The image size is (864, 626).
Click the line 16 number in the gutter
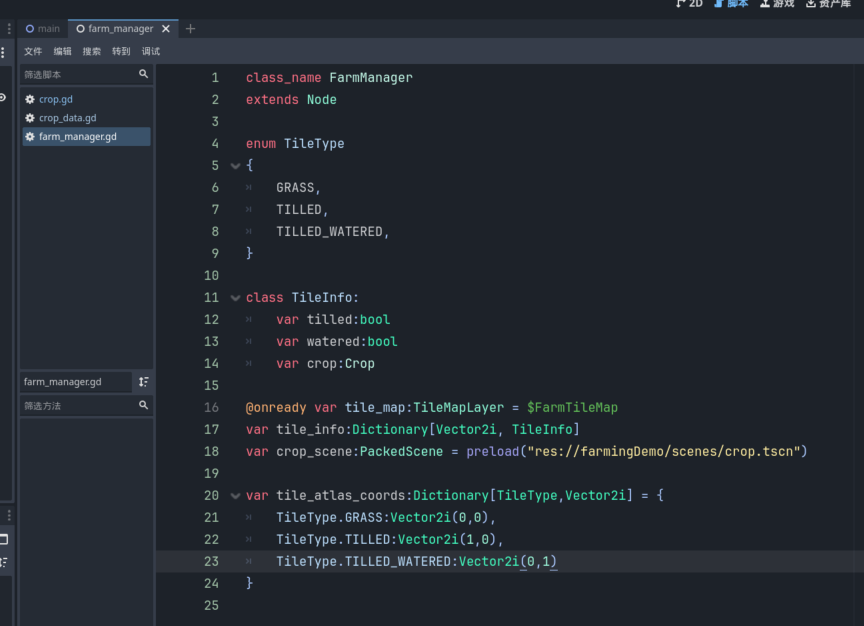(x=211, y=408)
